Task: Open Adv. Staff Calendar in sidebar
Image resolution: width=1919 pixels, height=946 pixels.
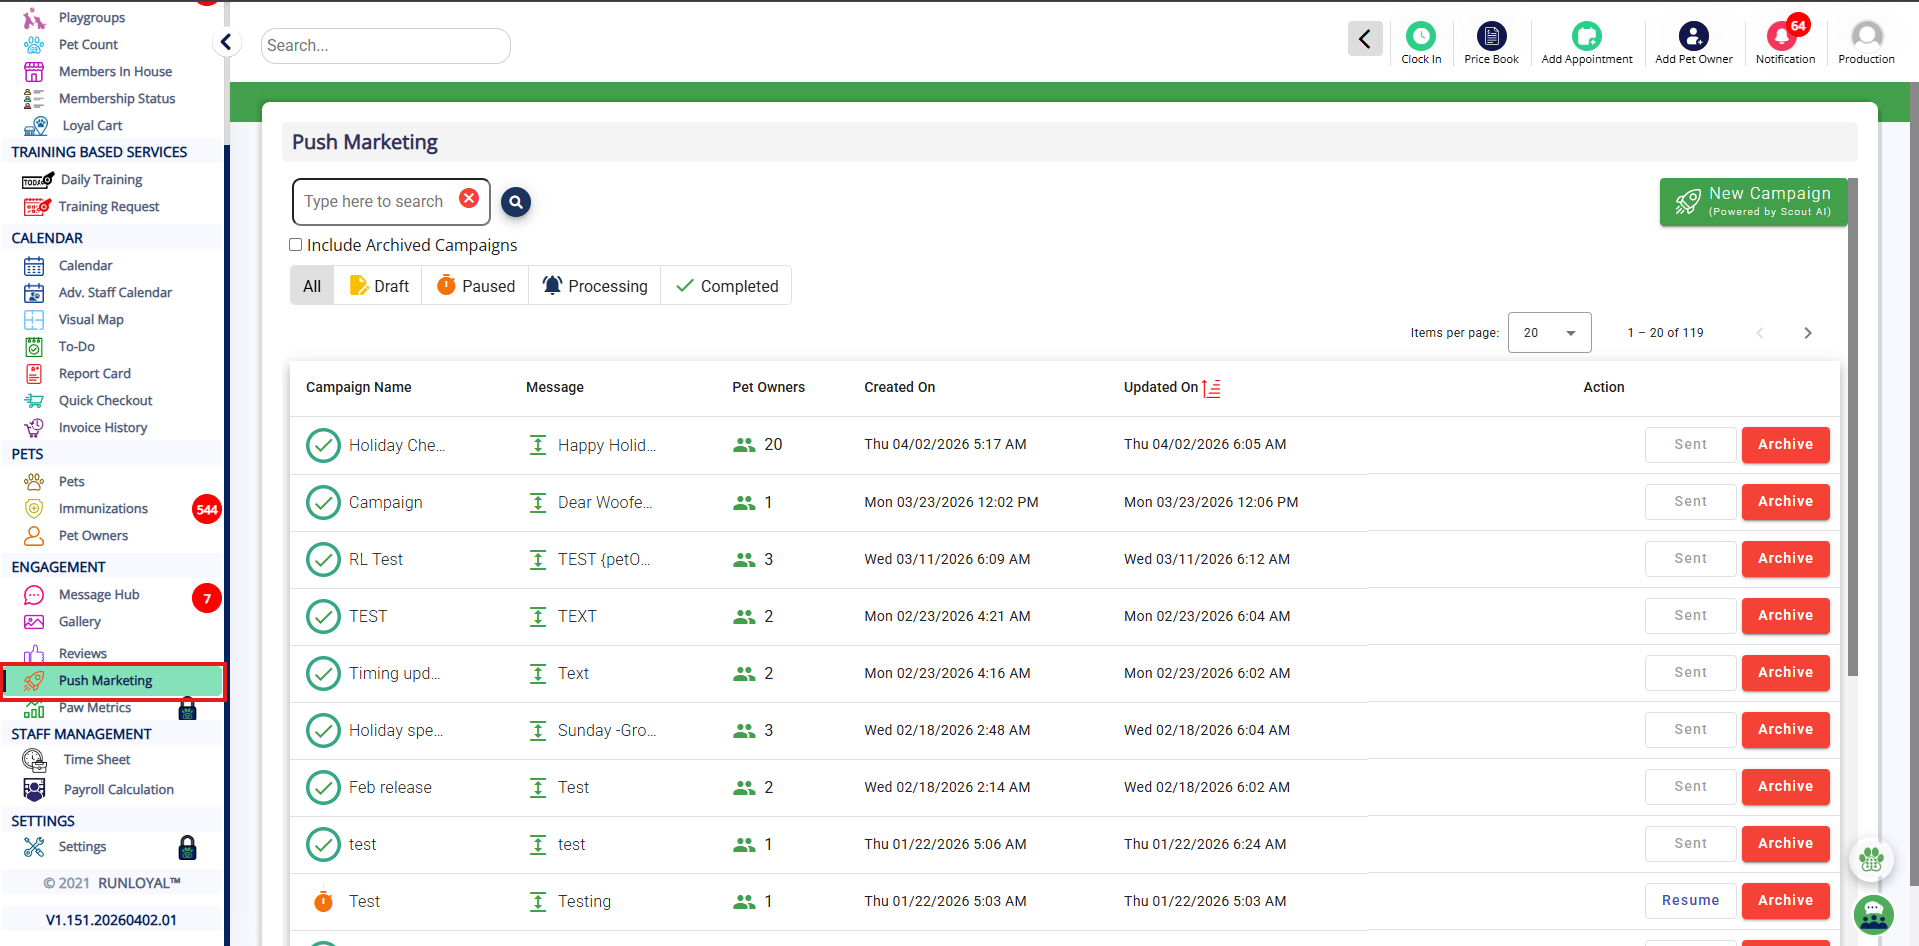Action: 115,293
